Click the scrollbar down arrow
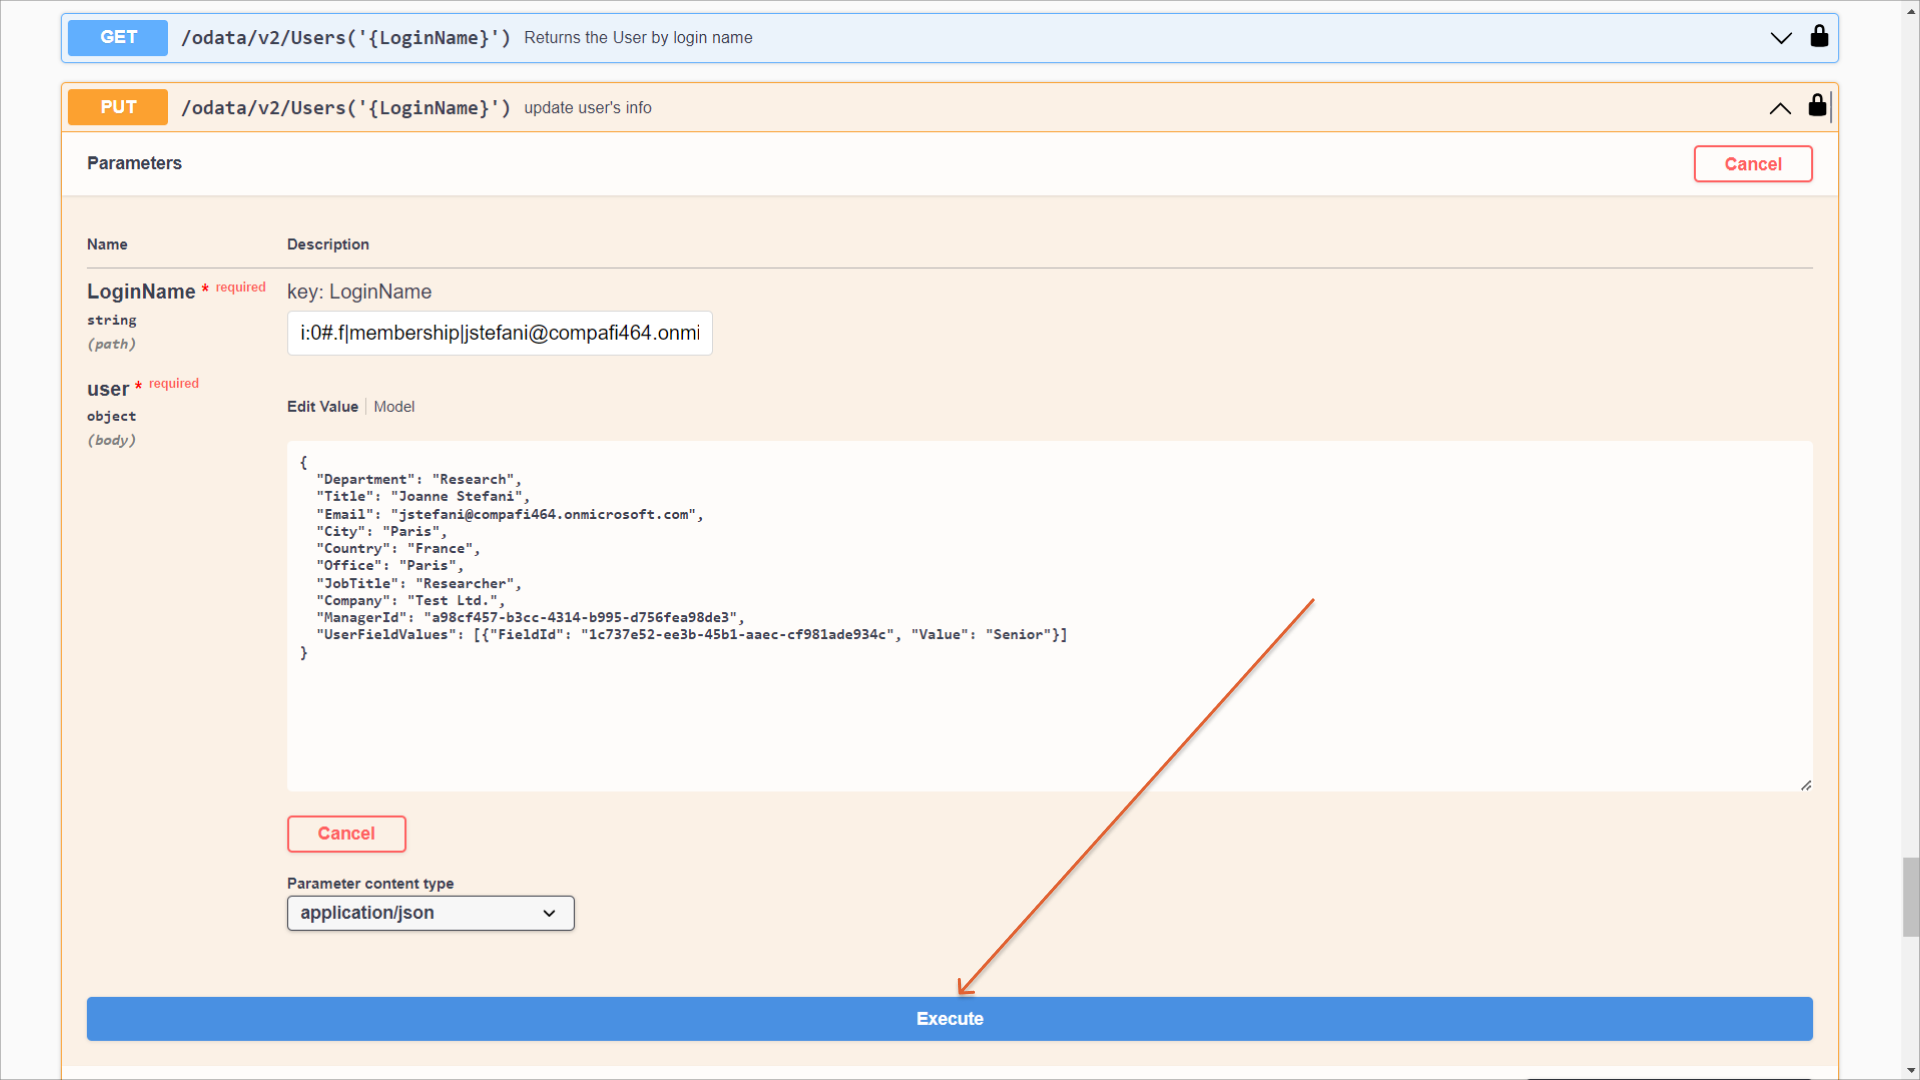Viewport: 1920px width, 1080px height. (1910, 1071)
